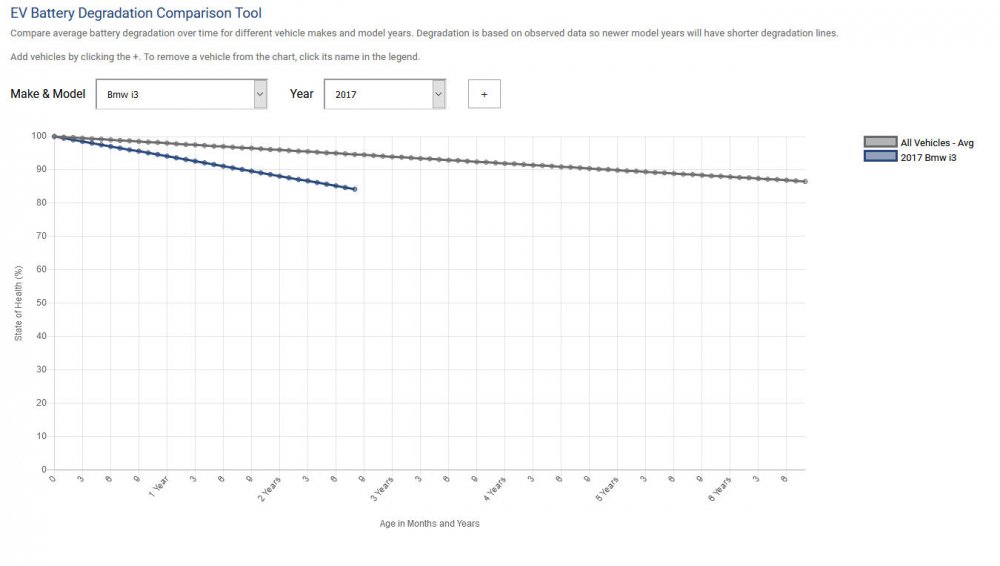Click the 5 Years x-axis label
This screenshot has height=566, width=1000.
[607, 489]
